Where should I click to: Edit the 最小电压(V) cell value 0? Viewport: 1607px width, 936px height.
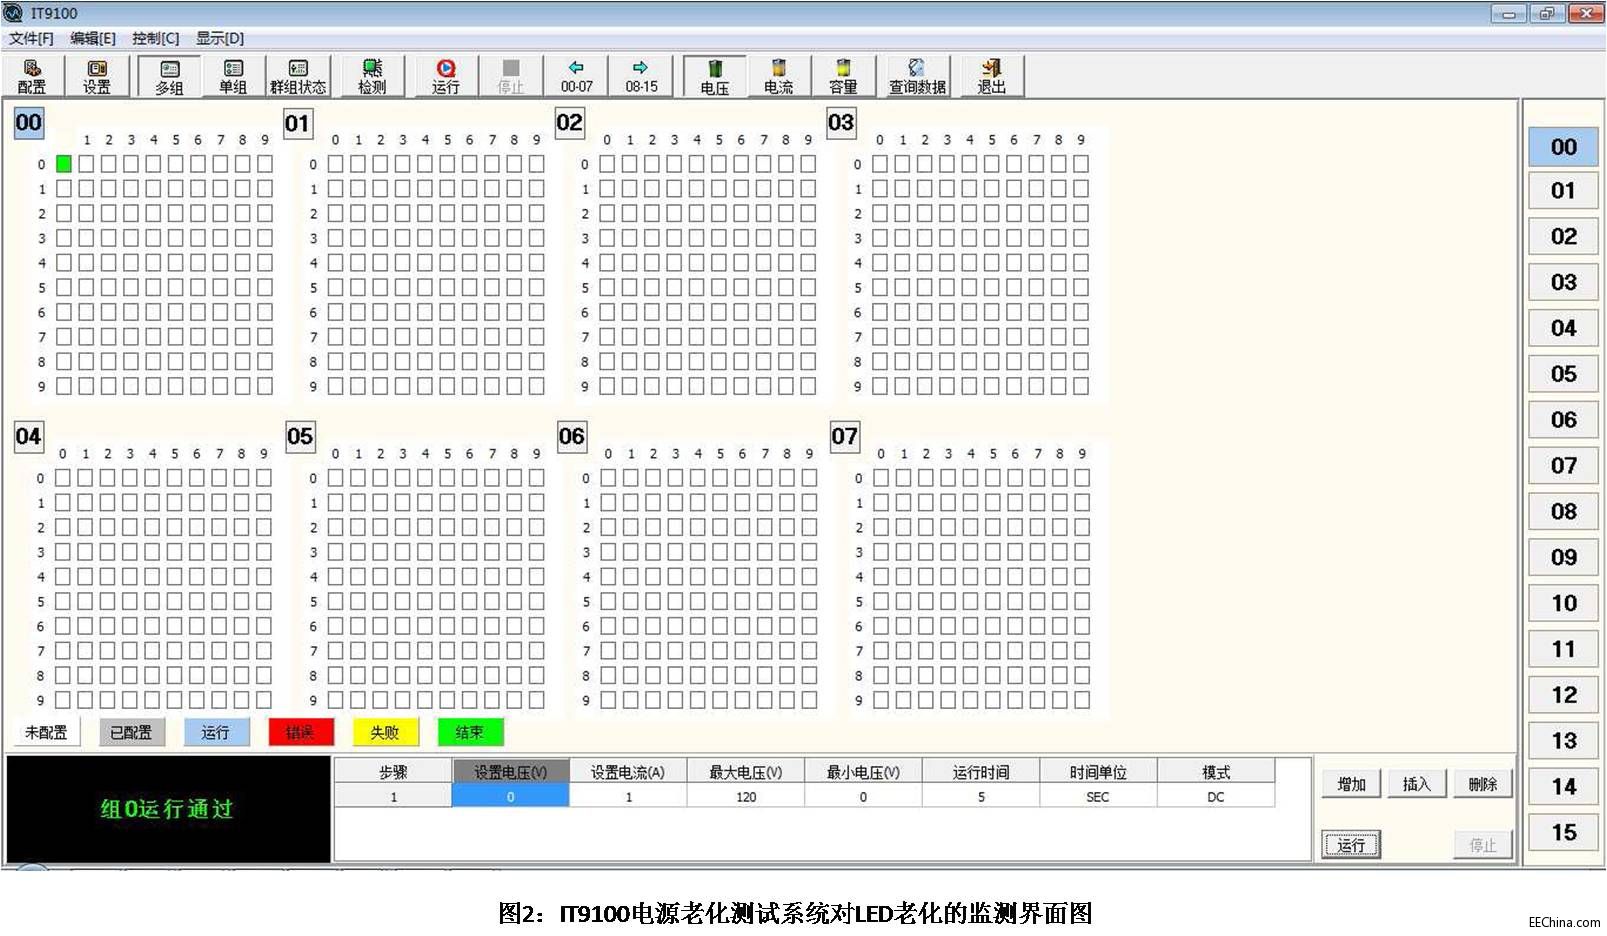click(863, 797)
